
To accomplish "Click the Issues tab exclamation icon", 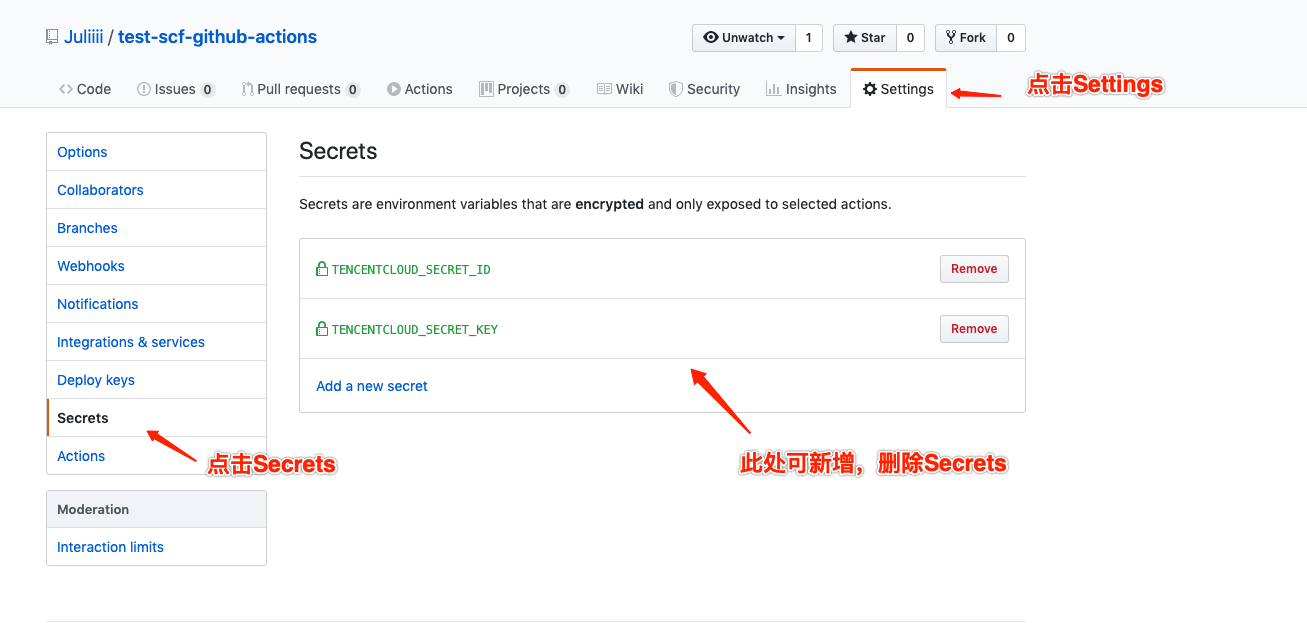I will (144, 89).
